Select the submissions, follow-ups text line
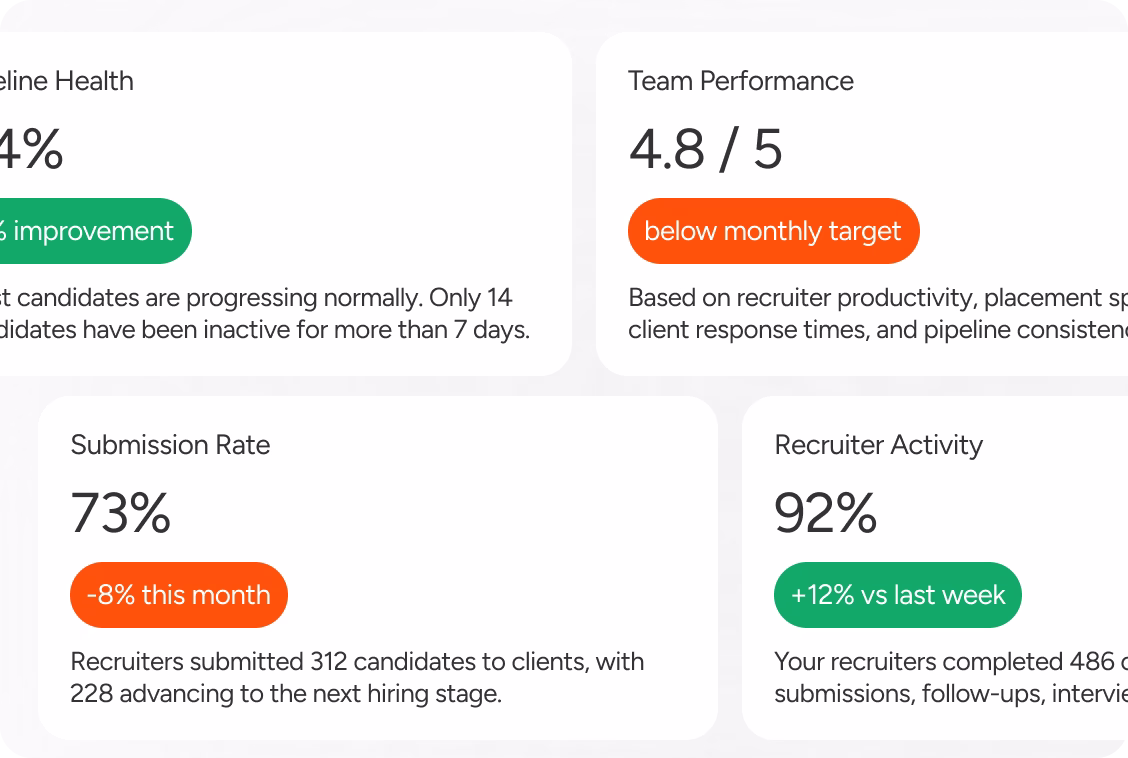 (951, 694)
